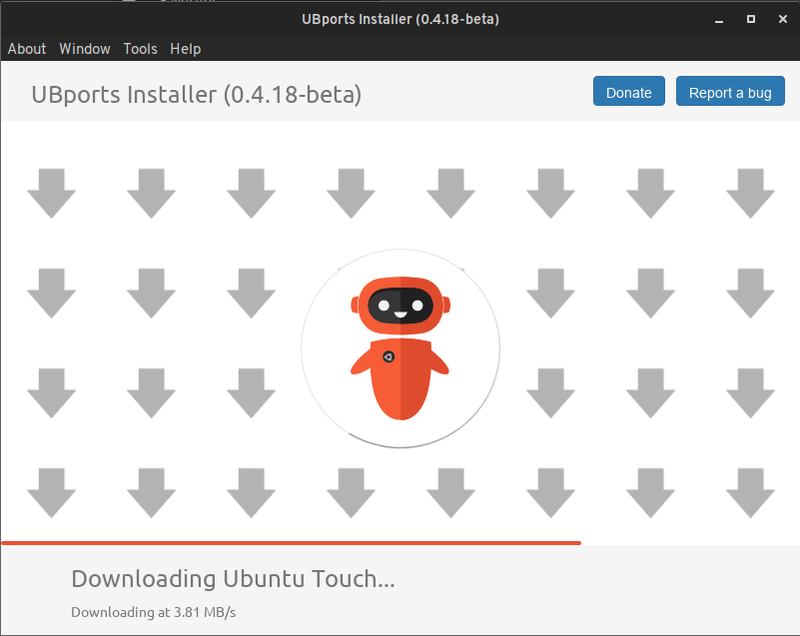The height and width of the screenshot is (636, 800).
Task: Click the download arrow in the top-left corner
Action: [x=51, y=193]
